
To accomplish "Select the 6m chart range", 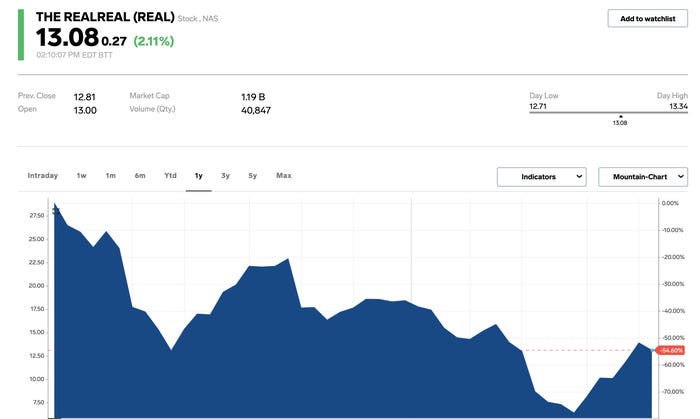I will click(x=140, y=175).
